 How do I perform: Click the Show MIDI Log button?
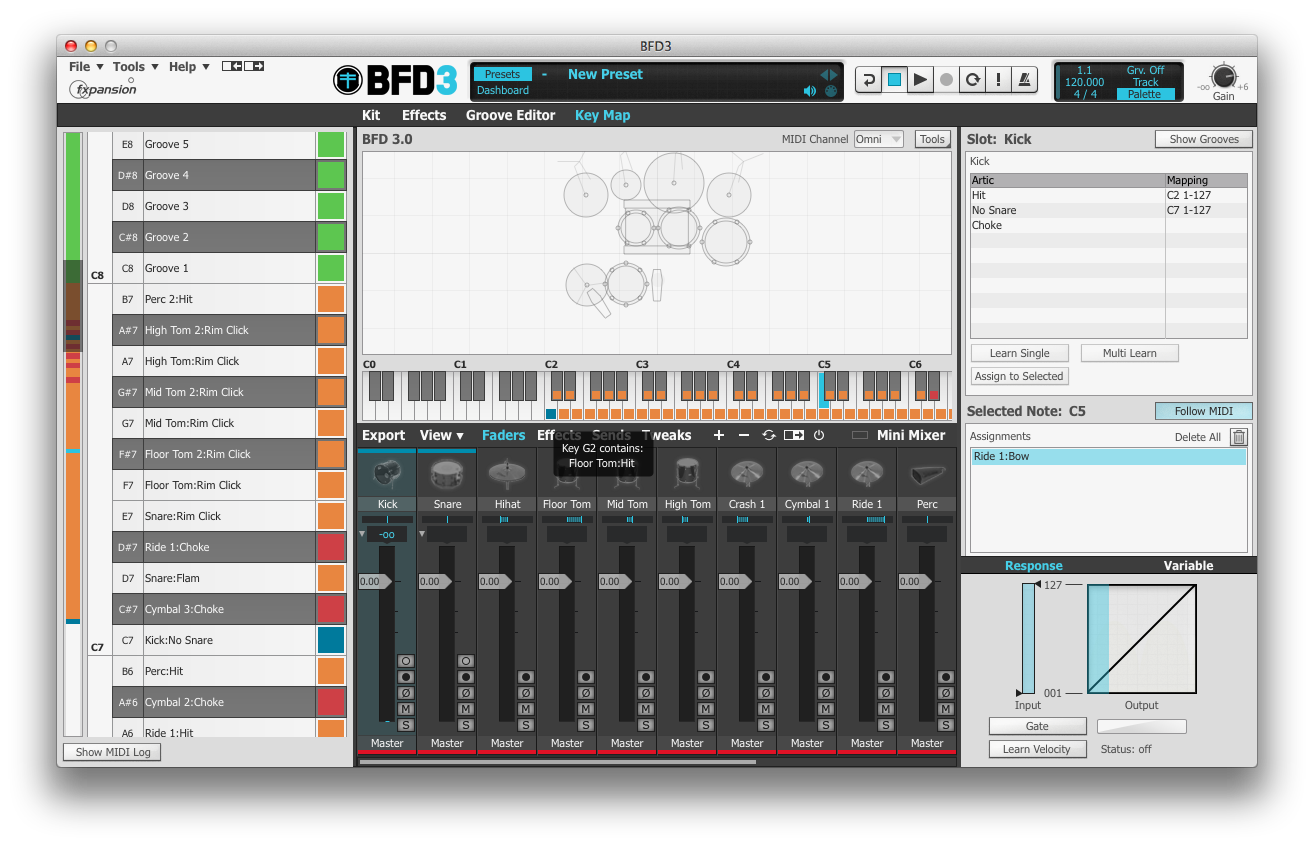coord(113,752)
